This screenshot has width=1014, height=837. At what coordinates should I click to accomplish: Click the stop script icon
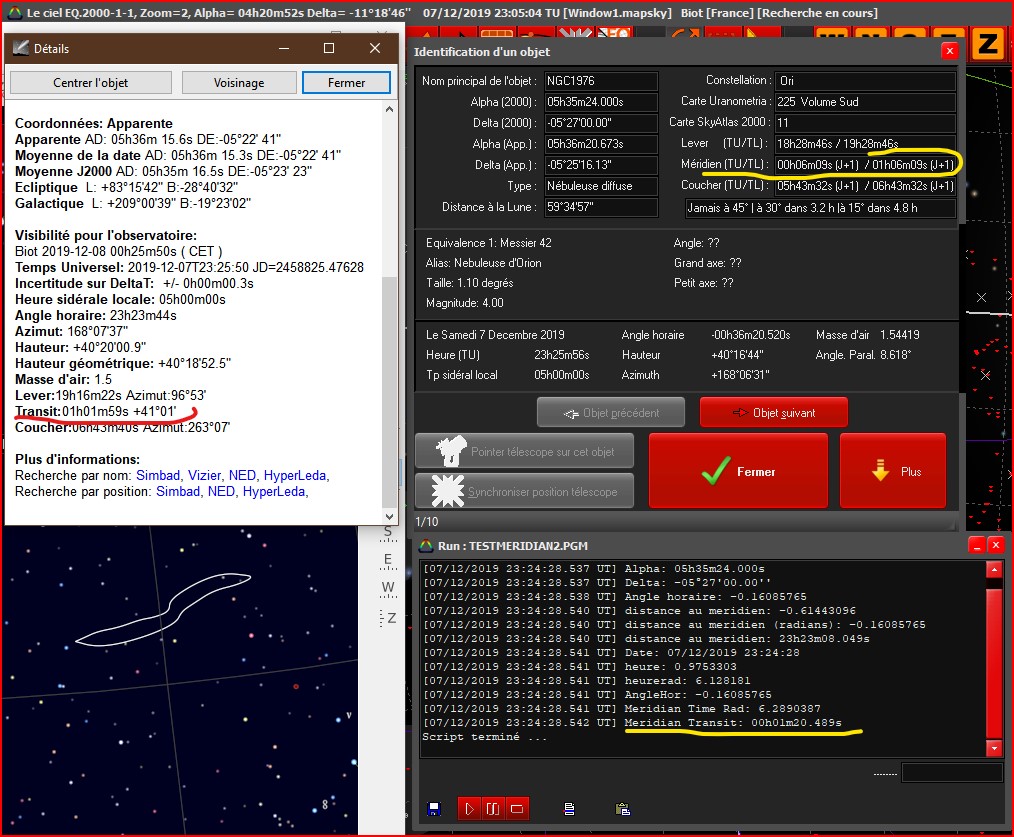(517, 808)
